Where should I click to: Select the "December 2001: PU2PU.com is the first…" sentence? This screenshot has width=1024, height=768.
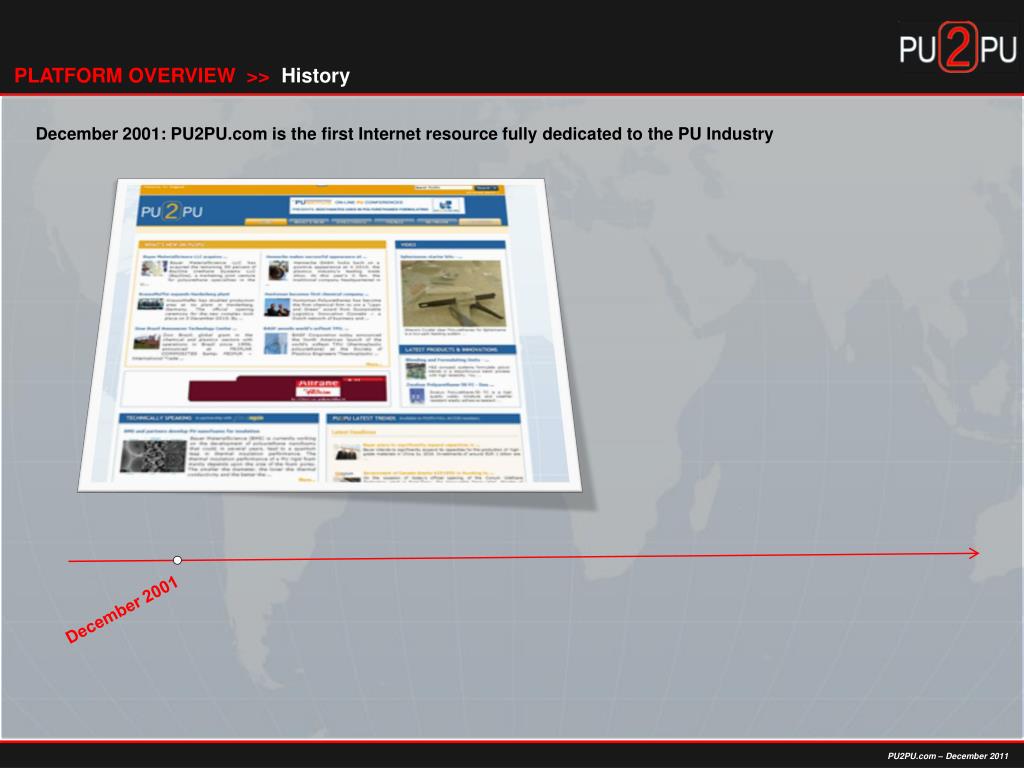[x=404, y=134]
